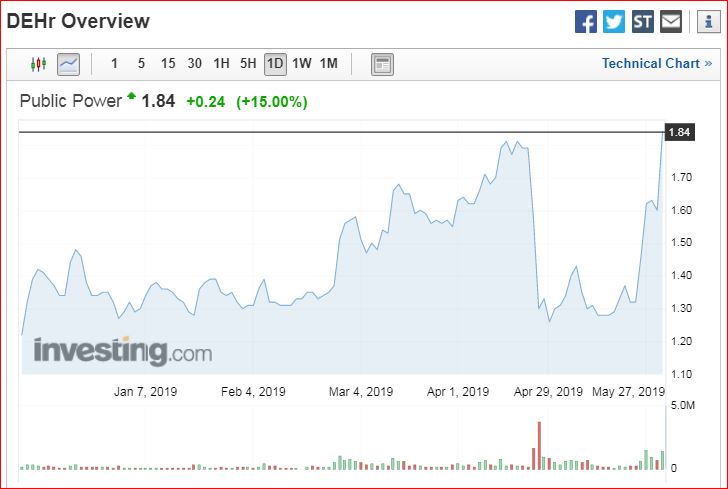The width and height of the screenshot is (728, 489).
Task: Select the 1 minute interval
Action: pos(114,64)
